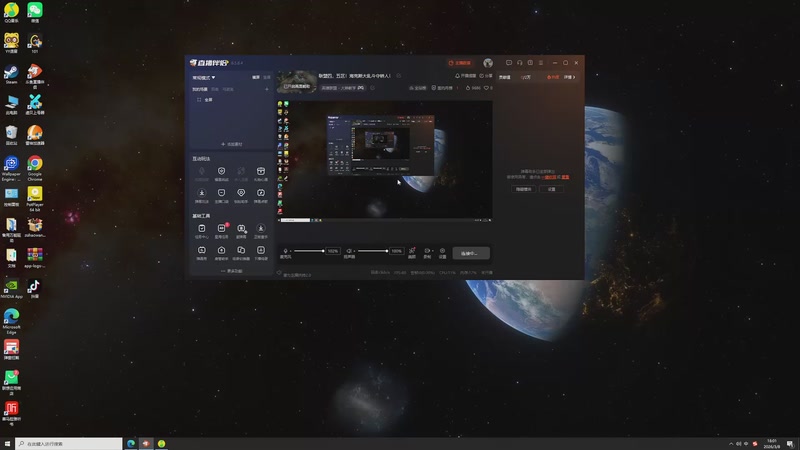This screenshot has width=800, height=450.
Task: Click the chat-with-gear tool icon in basic tools
Action: coord(241,229)
